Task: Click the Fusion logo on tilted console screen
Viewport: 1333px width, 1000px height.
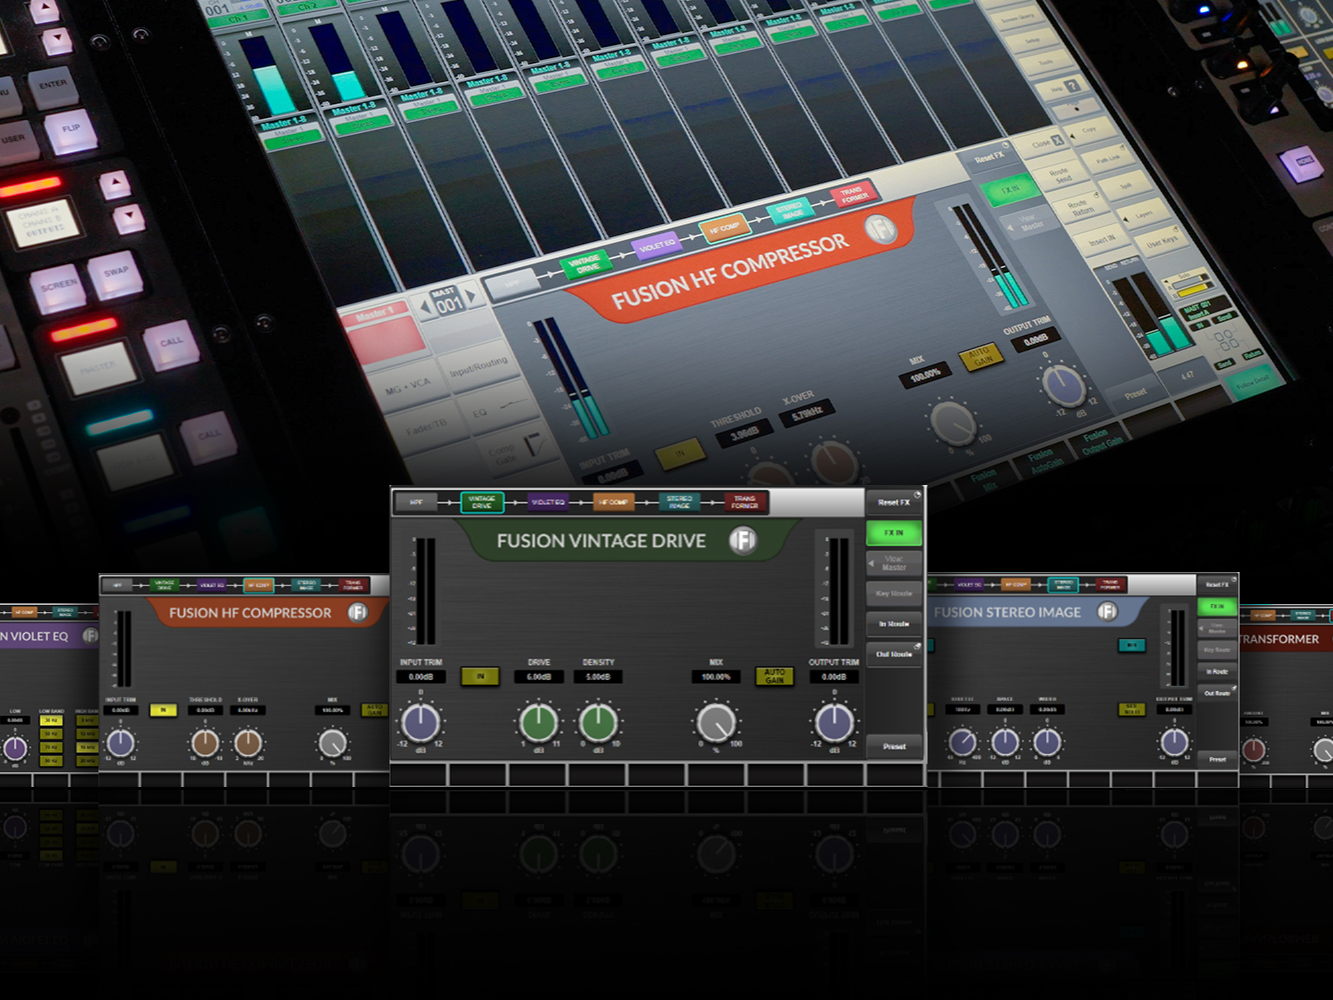Action: (881, 230)
